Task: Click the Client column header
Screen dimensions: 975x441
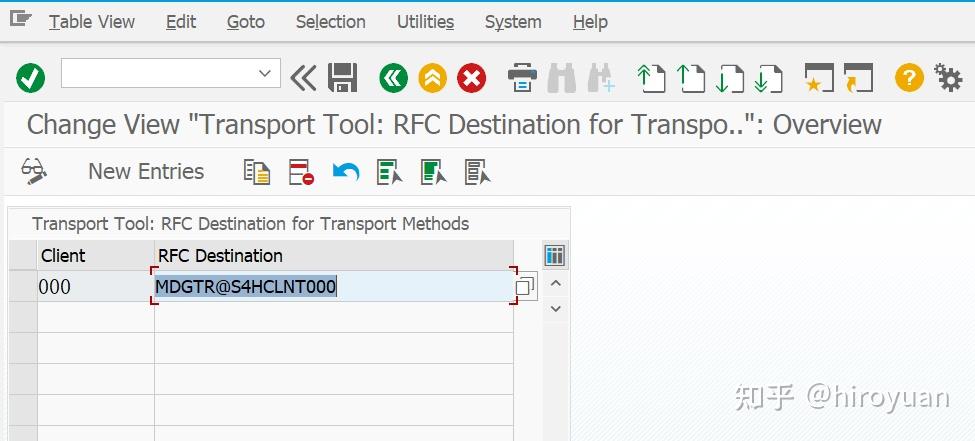Action: click(x=96, y=256)
